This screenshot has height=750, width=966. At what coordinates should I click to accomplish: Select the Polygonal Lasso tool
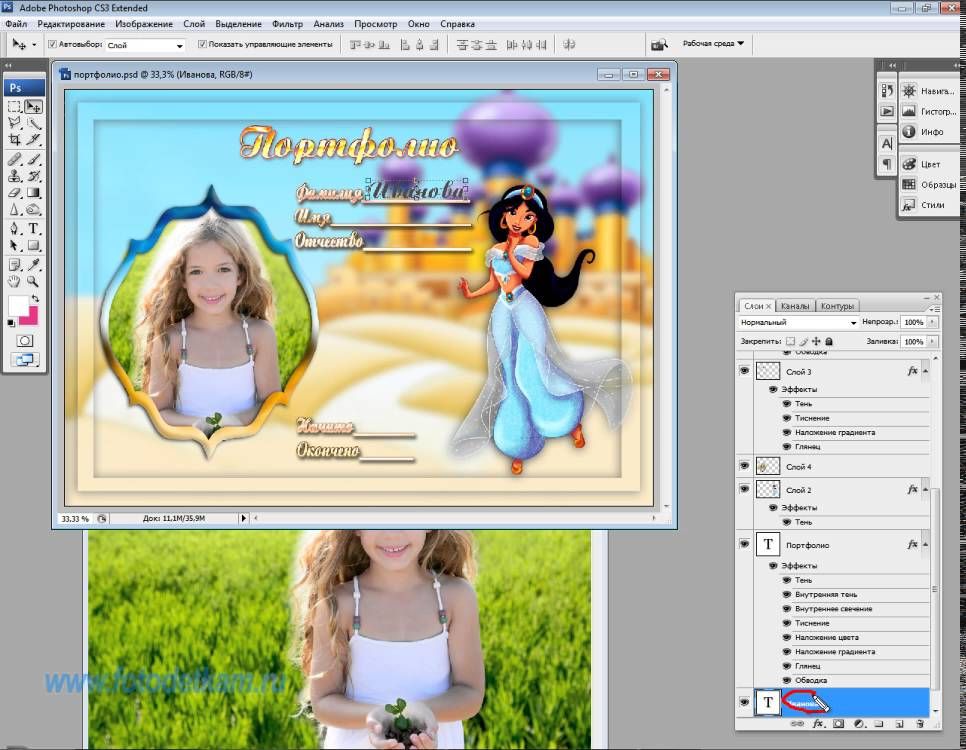click(15, 123)
